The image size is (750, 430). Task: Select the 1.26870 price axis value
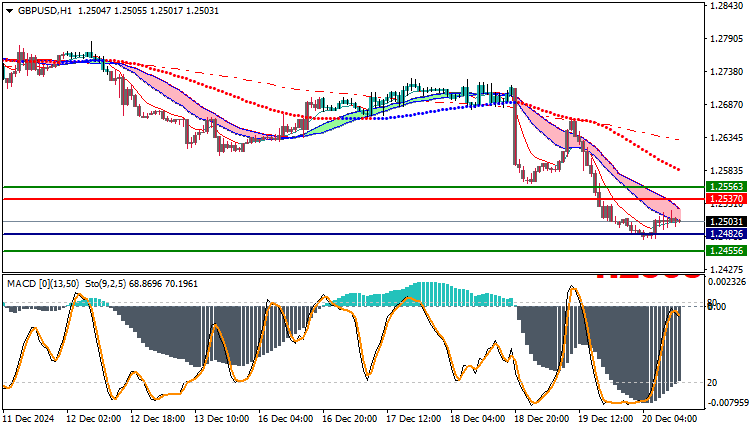point(727,105)
